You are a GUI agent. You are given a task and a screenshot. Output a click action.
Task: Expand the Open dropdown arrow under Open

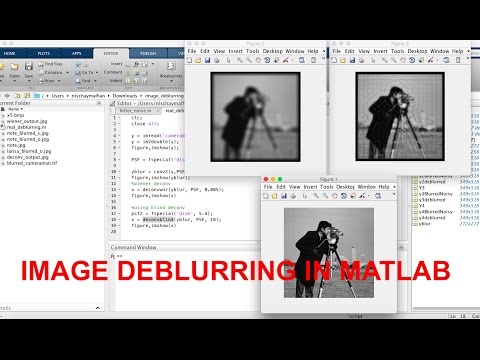tap(14, 81)
